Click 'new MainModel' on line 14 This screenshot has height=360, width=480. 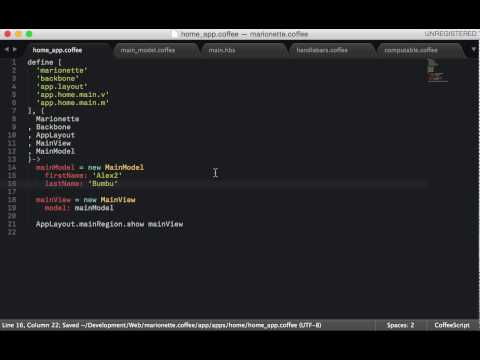pyautogui.click(x=116, y=167)
